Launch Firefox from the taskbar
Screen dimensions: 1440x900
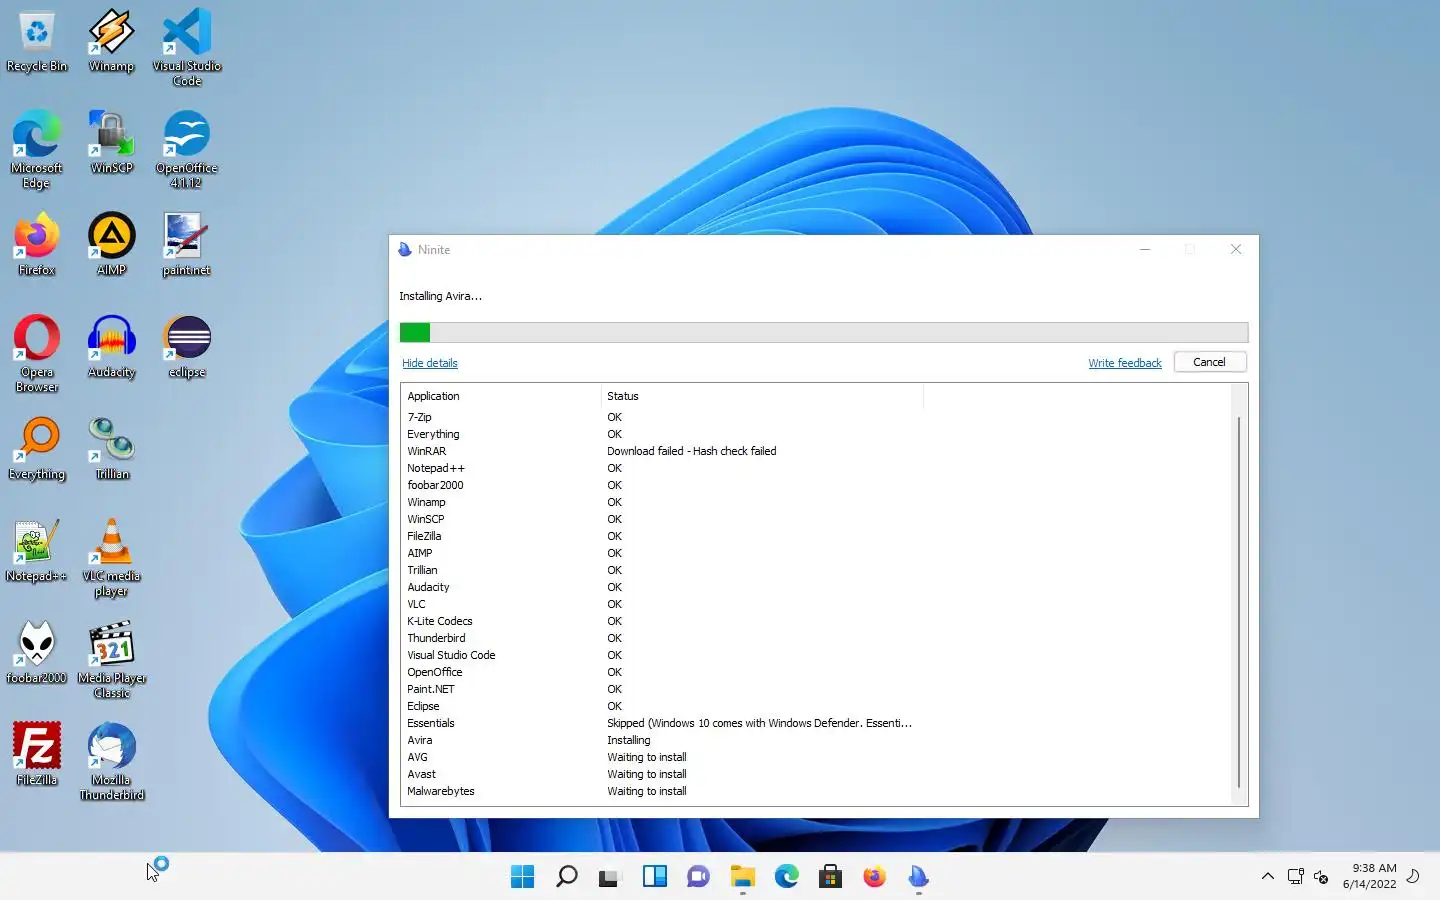pos(874,877)
